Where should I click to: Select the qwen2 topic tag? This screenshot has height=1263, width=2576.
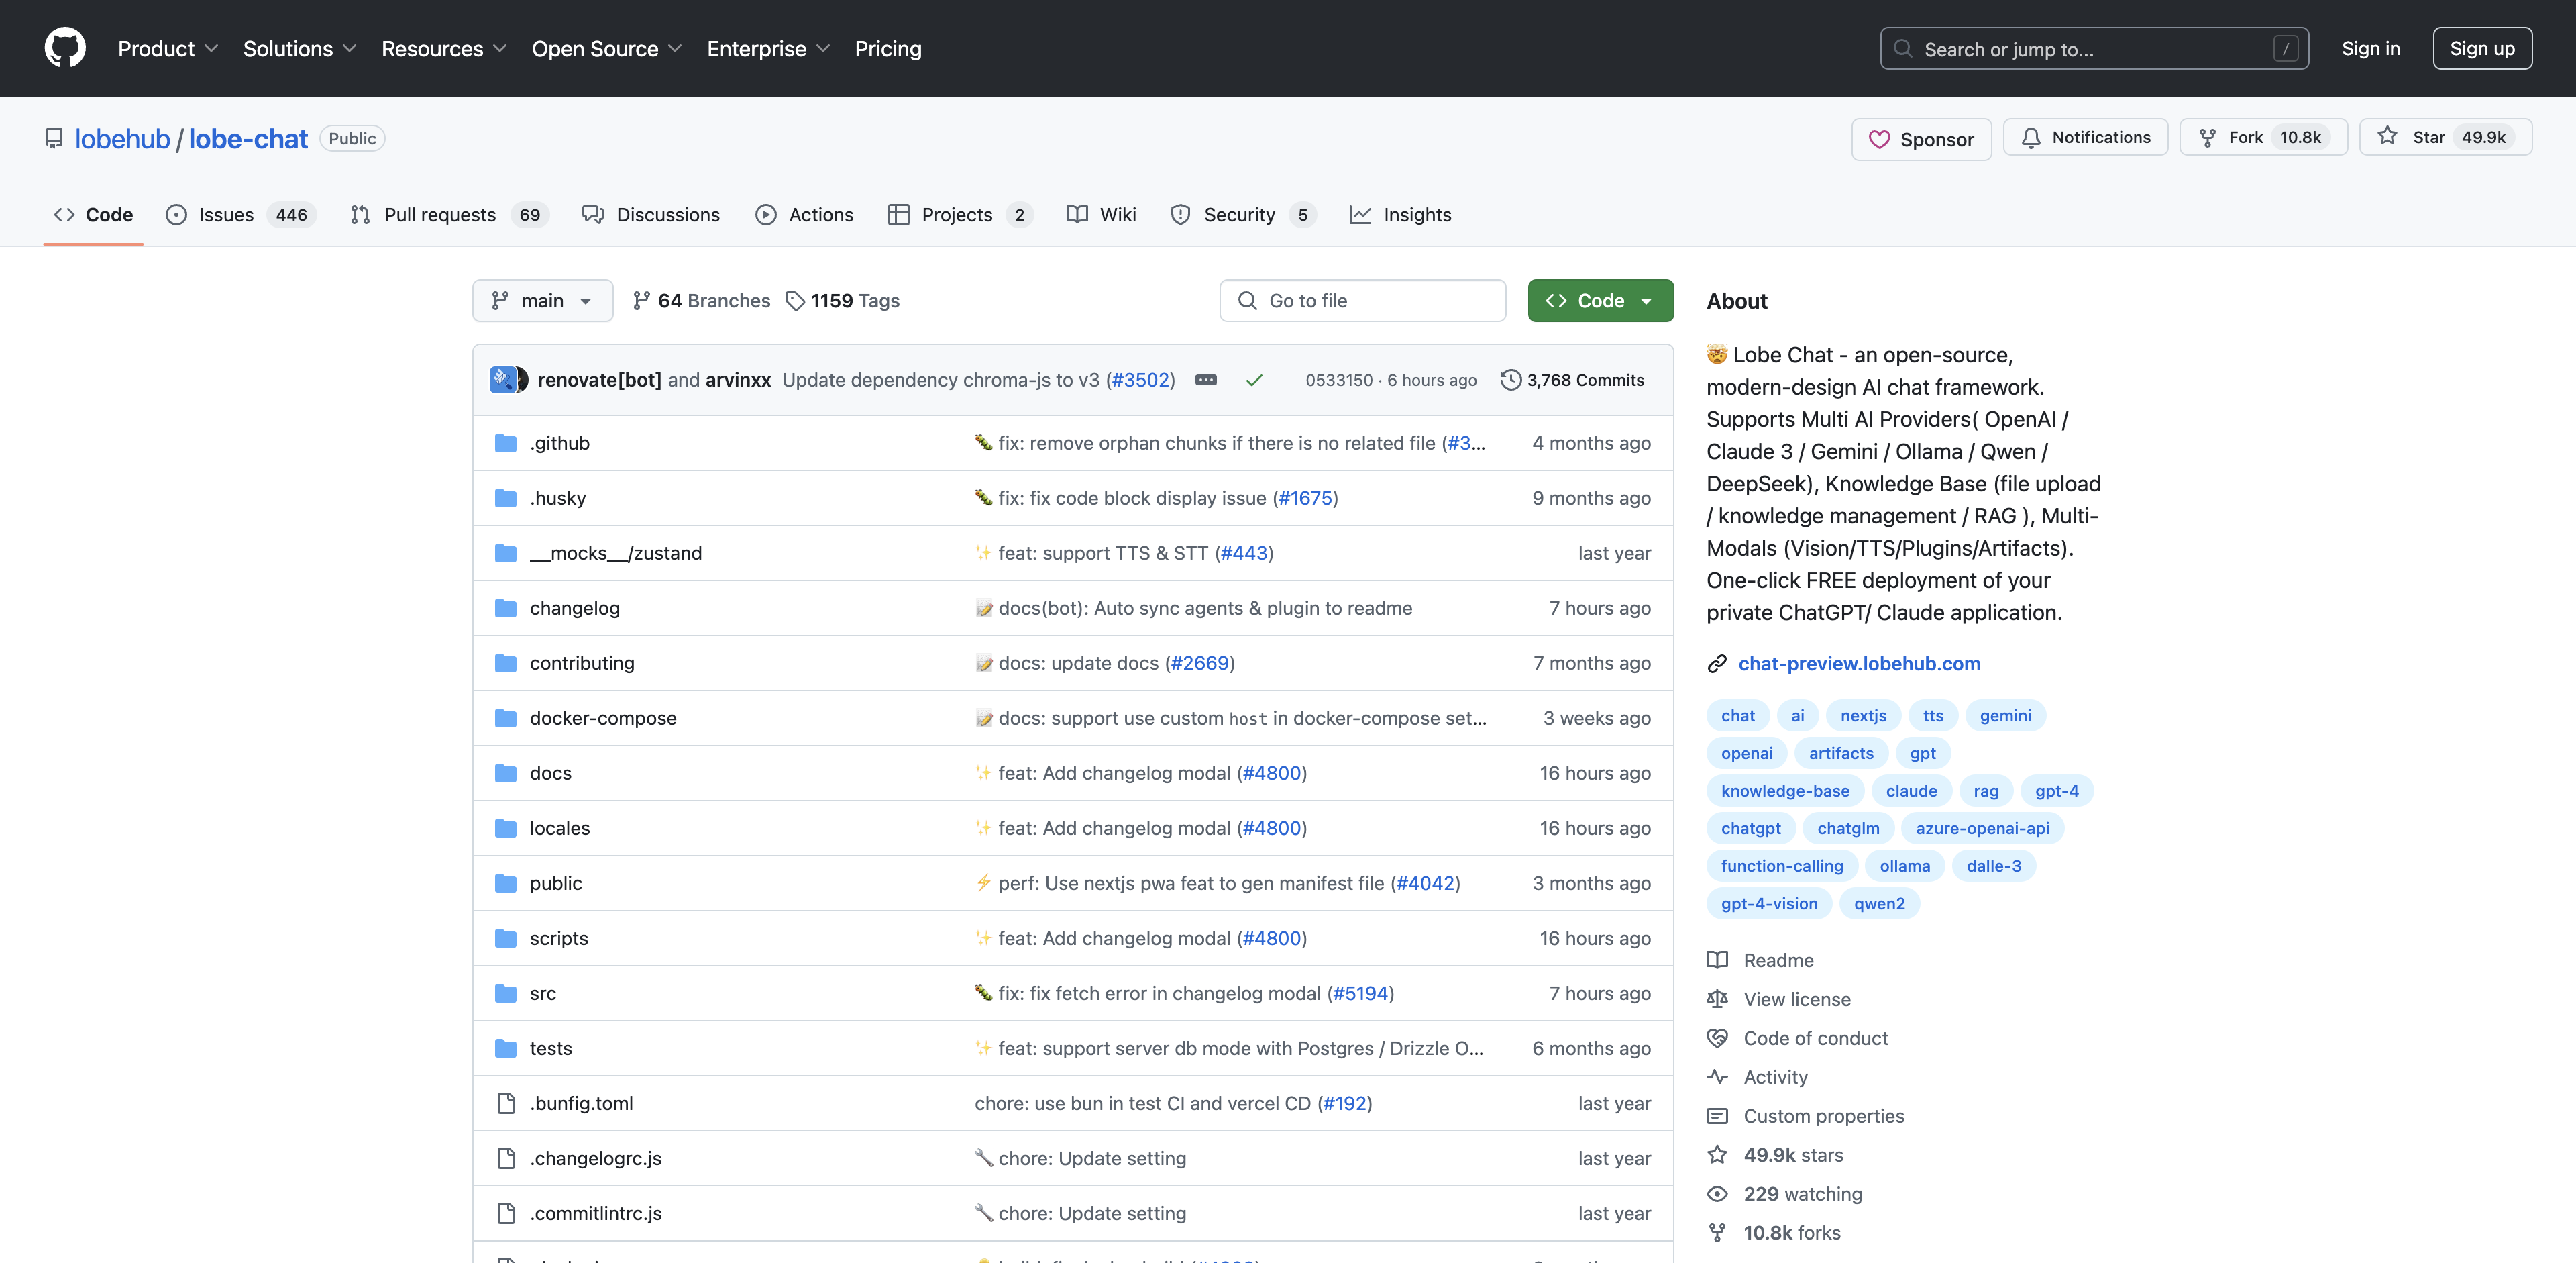1878,903
